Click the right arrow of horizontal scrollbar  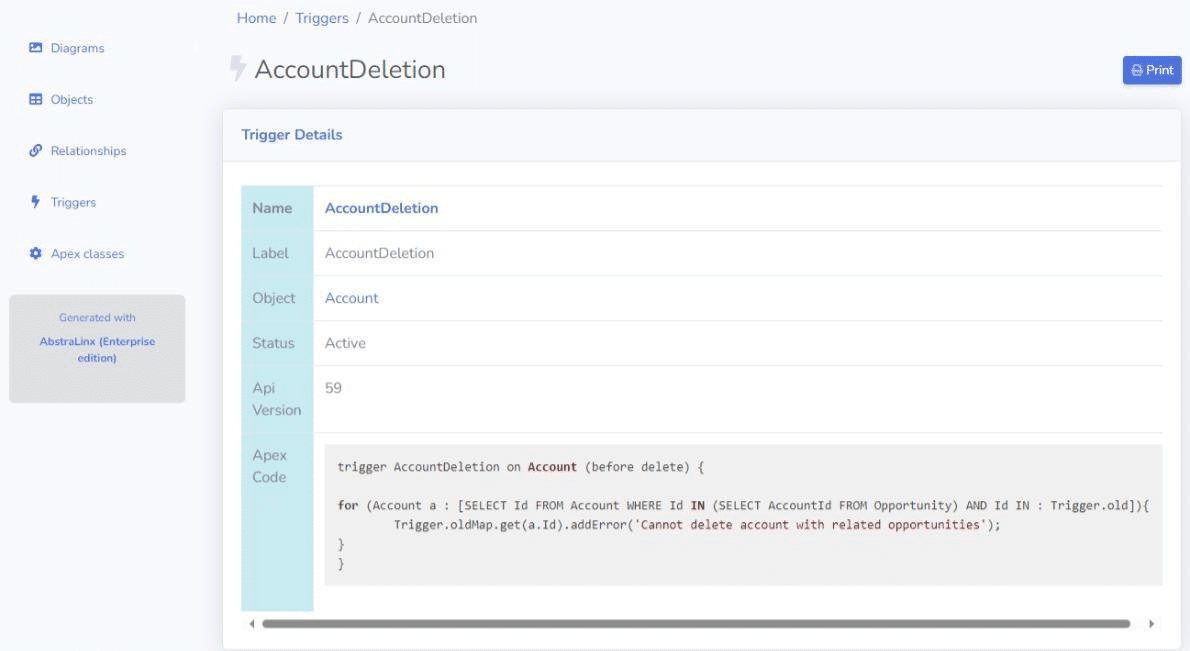pos(1151,623)
